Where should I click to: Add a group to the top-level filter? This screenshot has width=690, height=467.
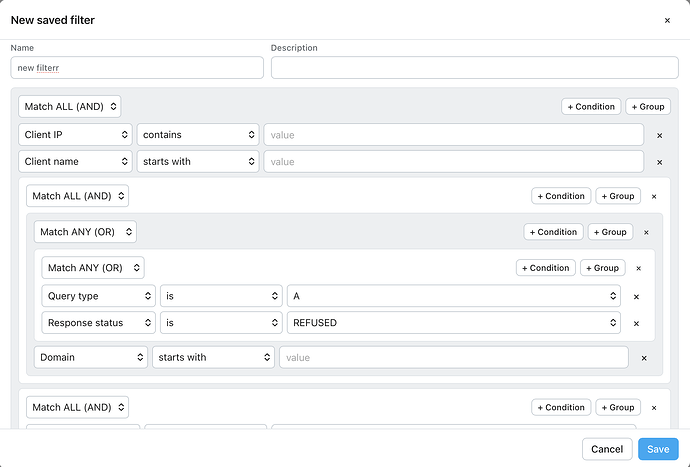[x=648, y=107]
